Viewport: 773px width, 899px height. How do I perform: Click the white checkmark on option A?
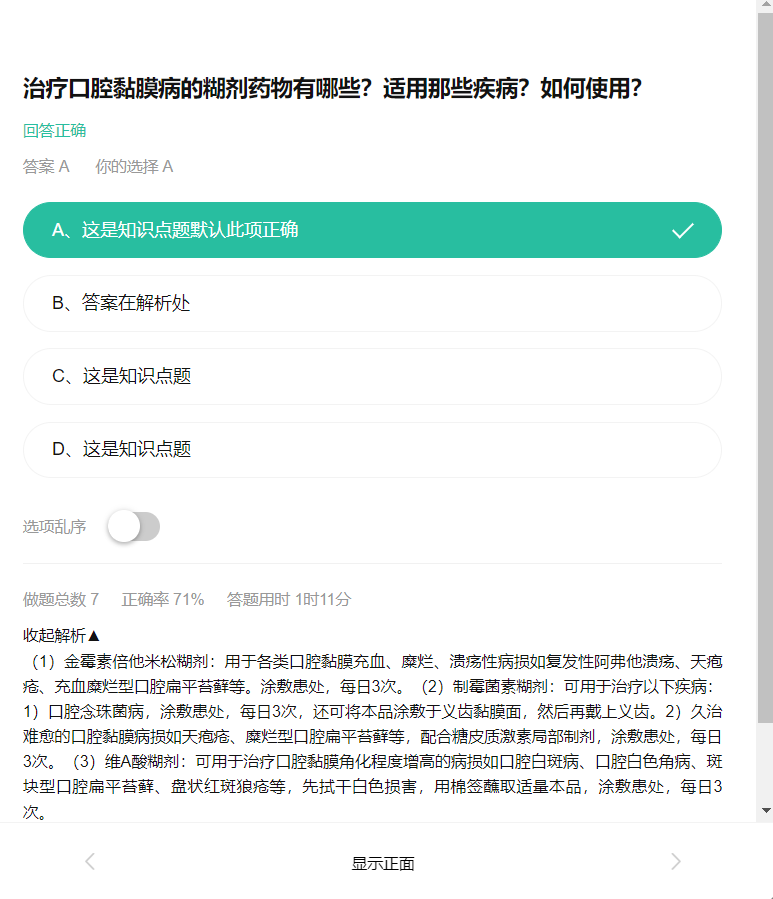coord(683,230)
